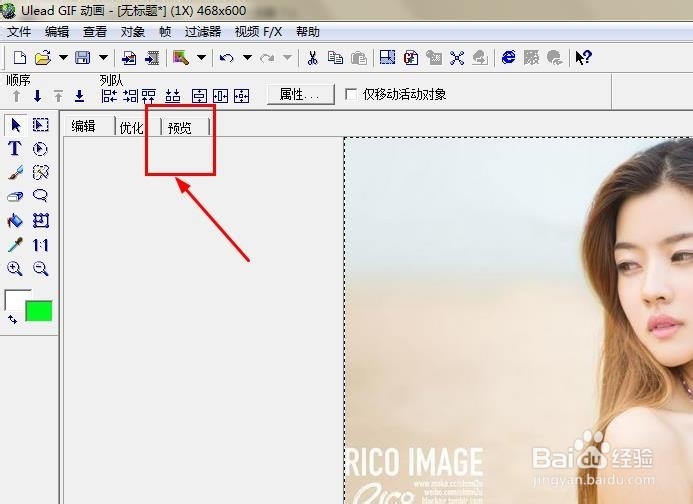Select the Fill bucket tool
Screen dimensions: 693x504
coord(15,220)
